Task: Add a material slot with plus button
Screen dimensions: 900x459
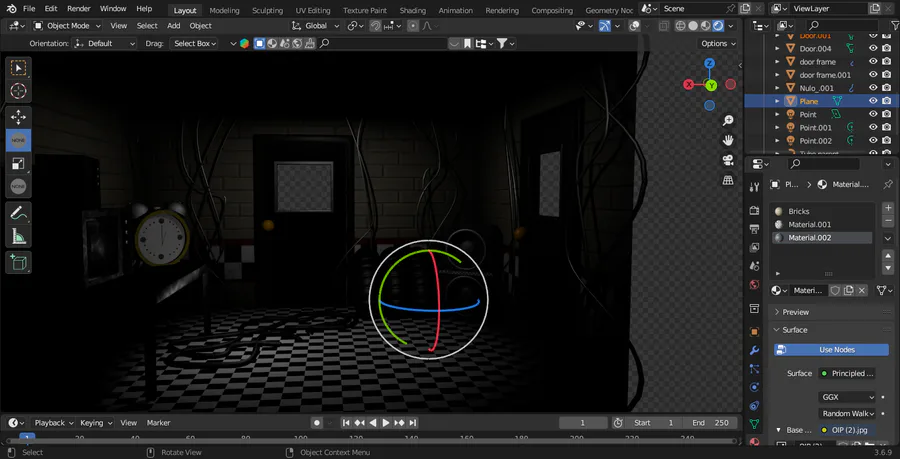Action: 888,208
